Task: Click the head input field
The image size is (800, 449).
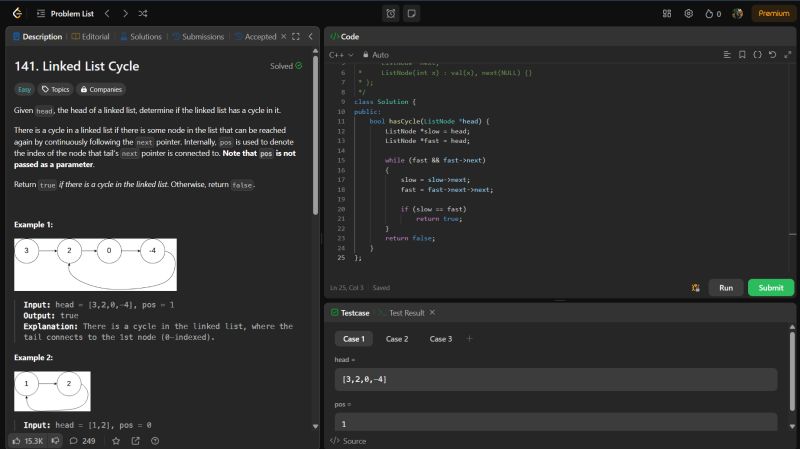Action: click(x=556, y=379)
